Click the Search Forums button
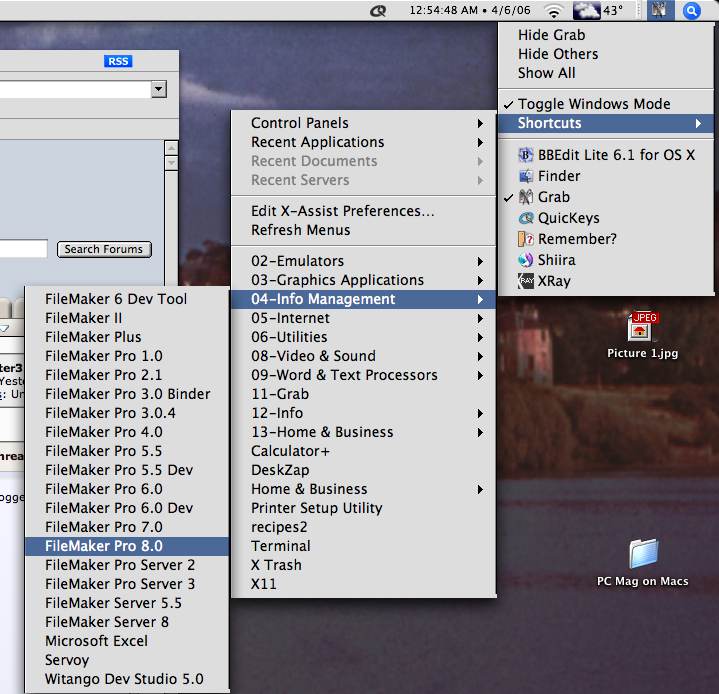 (104, 250)
